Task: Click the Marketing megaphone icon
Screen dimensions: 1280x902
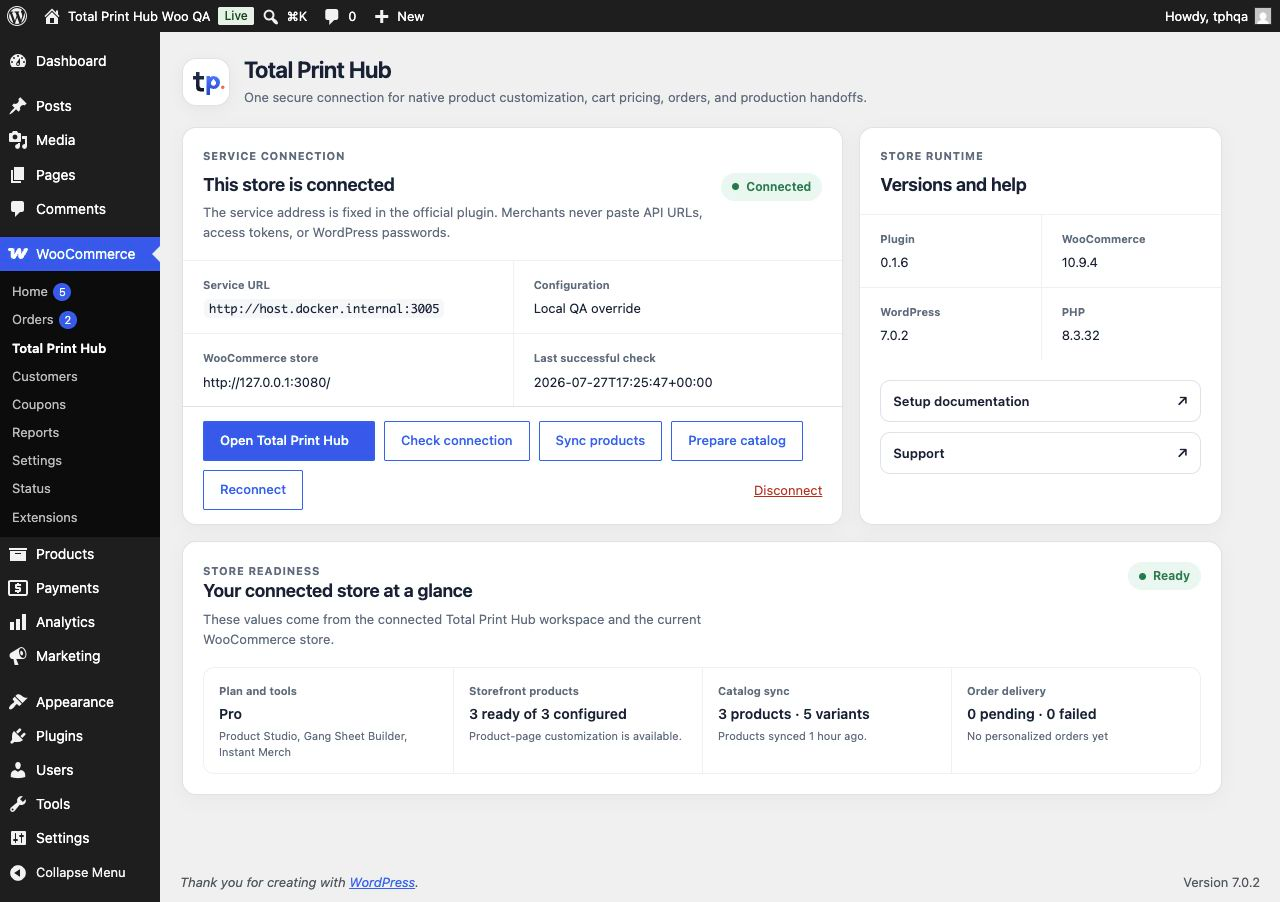Action: click(18, 656)
